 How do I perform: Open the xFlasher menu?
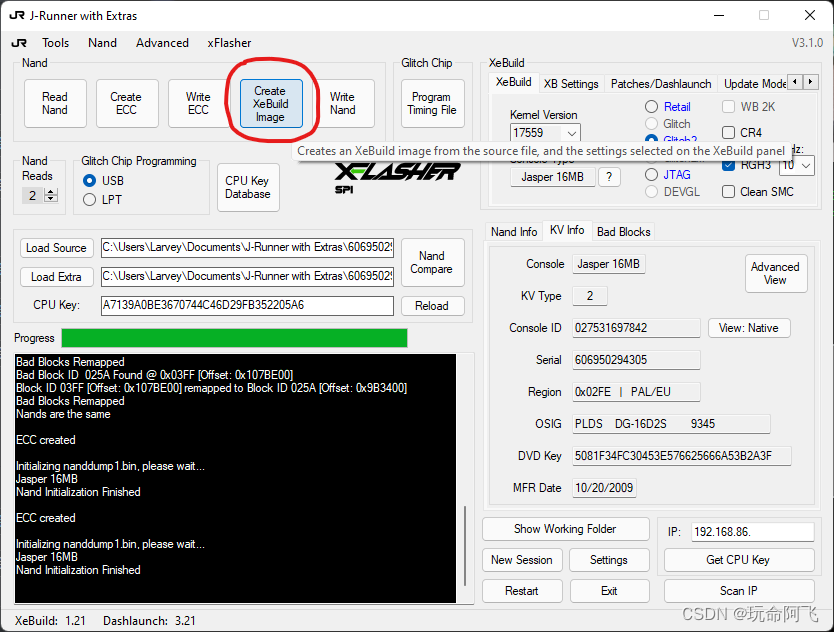(229, 43)
